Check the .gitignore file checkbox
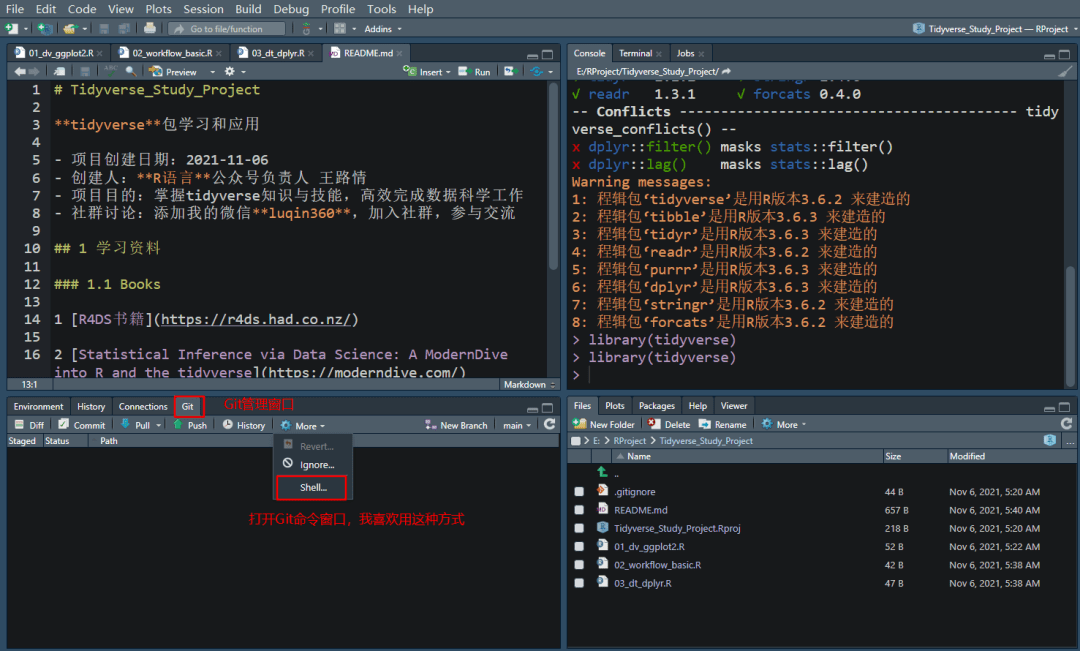The image size is (1080, 651). click(x=579, y=492)
